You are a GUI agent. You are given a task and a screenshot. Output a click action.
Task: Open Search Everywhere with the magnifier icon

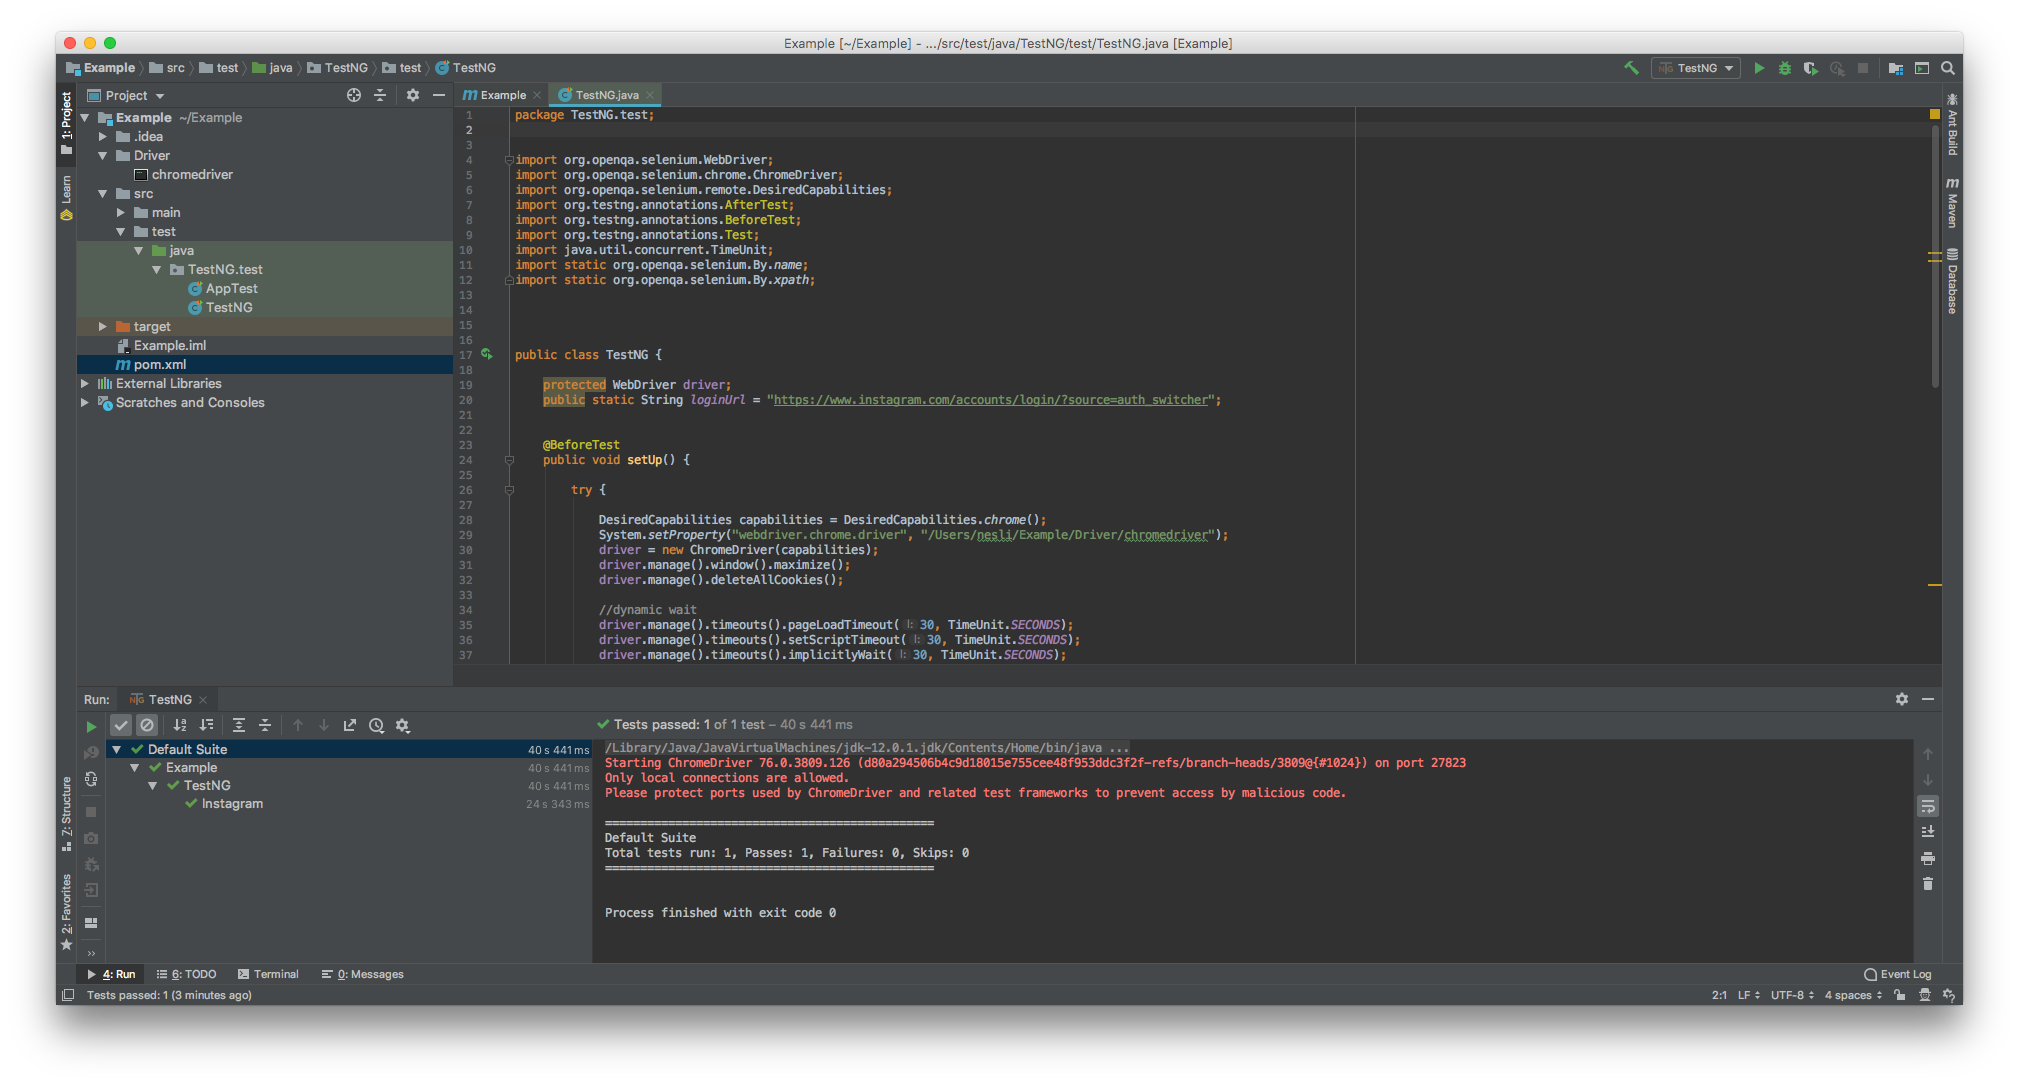1947,67
